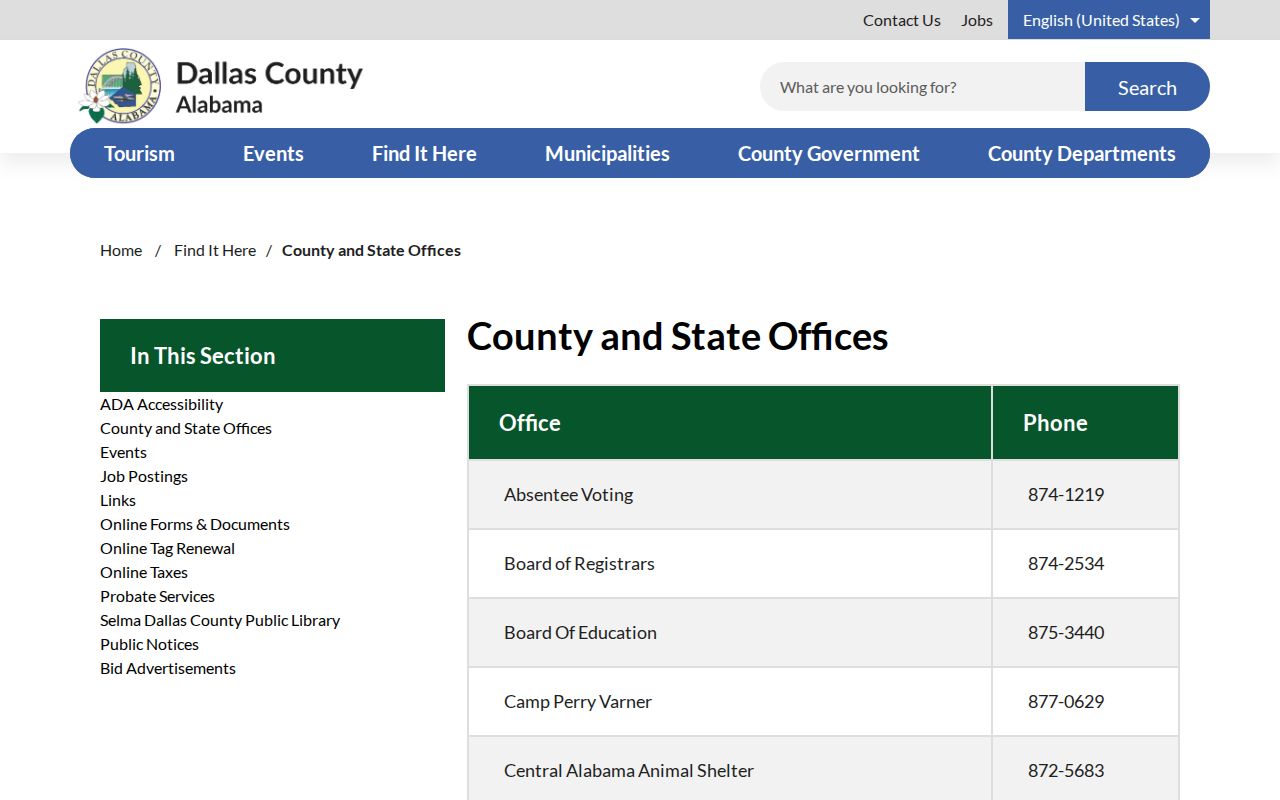Click the Office column header
The image size is (1280, 800).
[730, 422]
